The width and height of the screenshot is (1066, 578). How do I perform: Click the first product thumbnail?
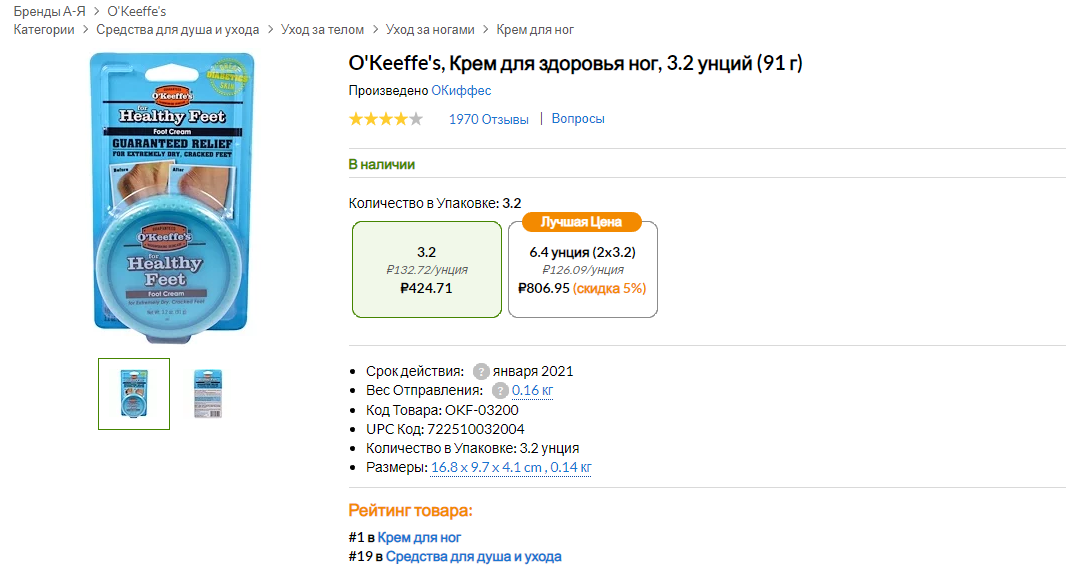[134, 394]
